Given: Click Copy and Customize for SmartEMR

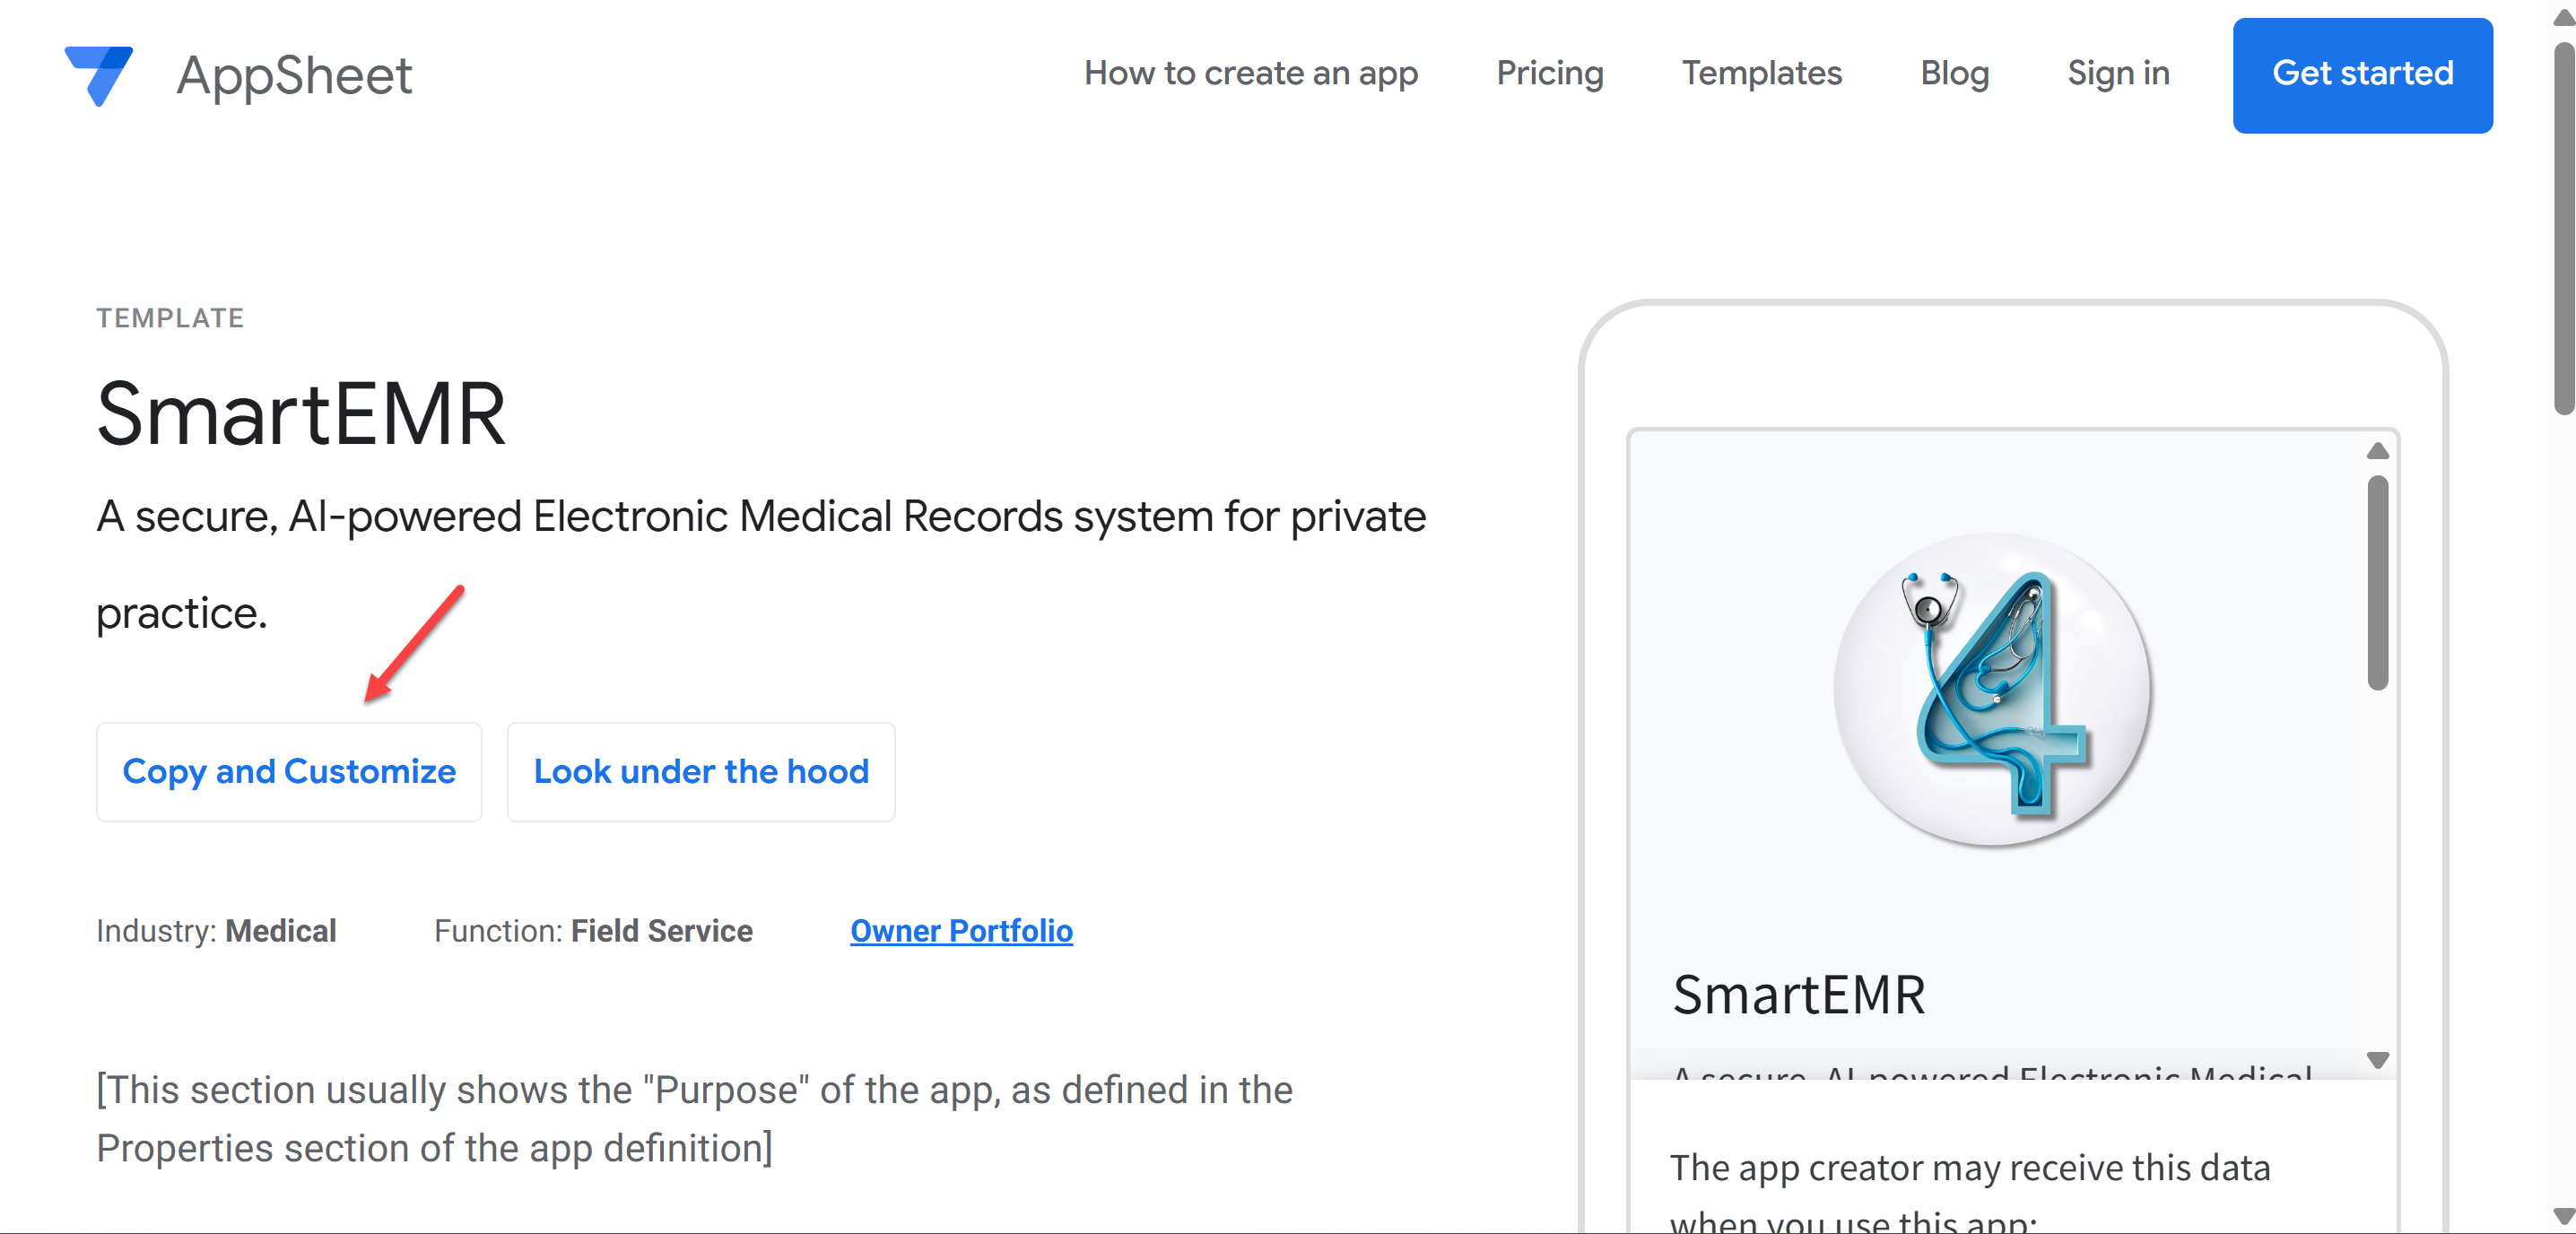Looking at the screenshot, I should click(288, 771).
